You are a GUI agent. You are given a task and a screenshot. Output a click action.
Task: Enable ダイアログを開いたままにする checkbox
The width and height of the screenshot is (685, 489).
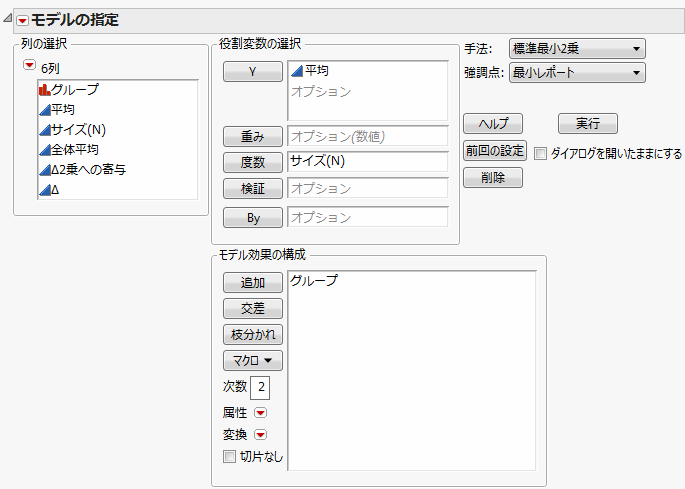[x=541, y=154]
